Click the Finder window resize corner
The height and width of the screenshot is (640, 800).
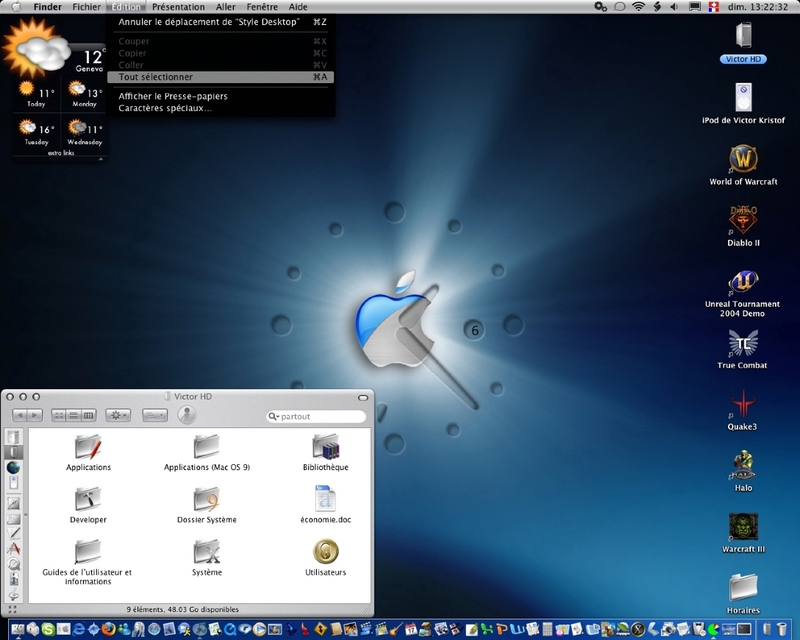(367, 609)
